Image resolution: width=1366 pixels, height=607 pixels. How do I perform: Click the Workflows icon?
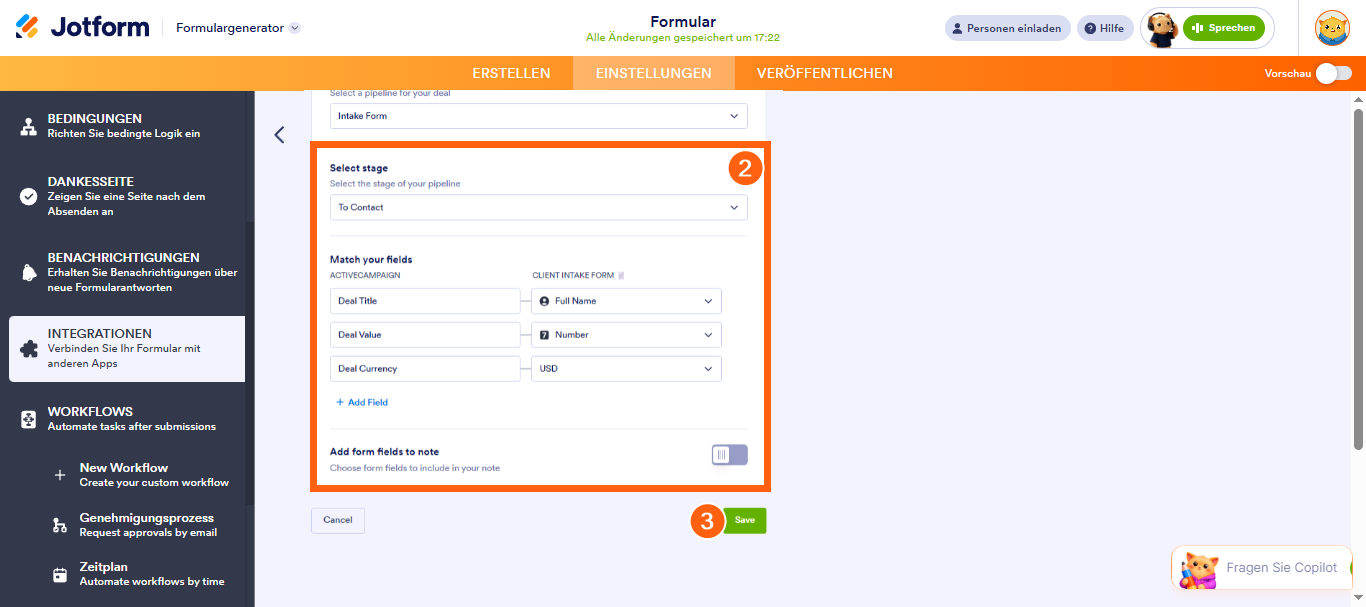pos(29,419)
